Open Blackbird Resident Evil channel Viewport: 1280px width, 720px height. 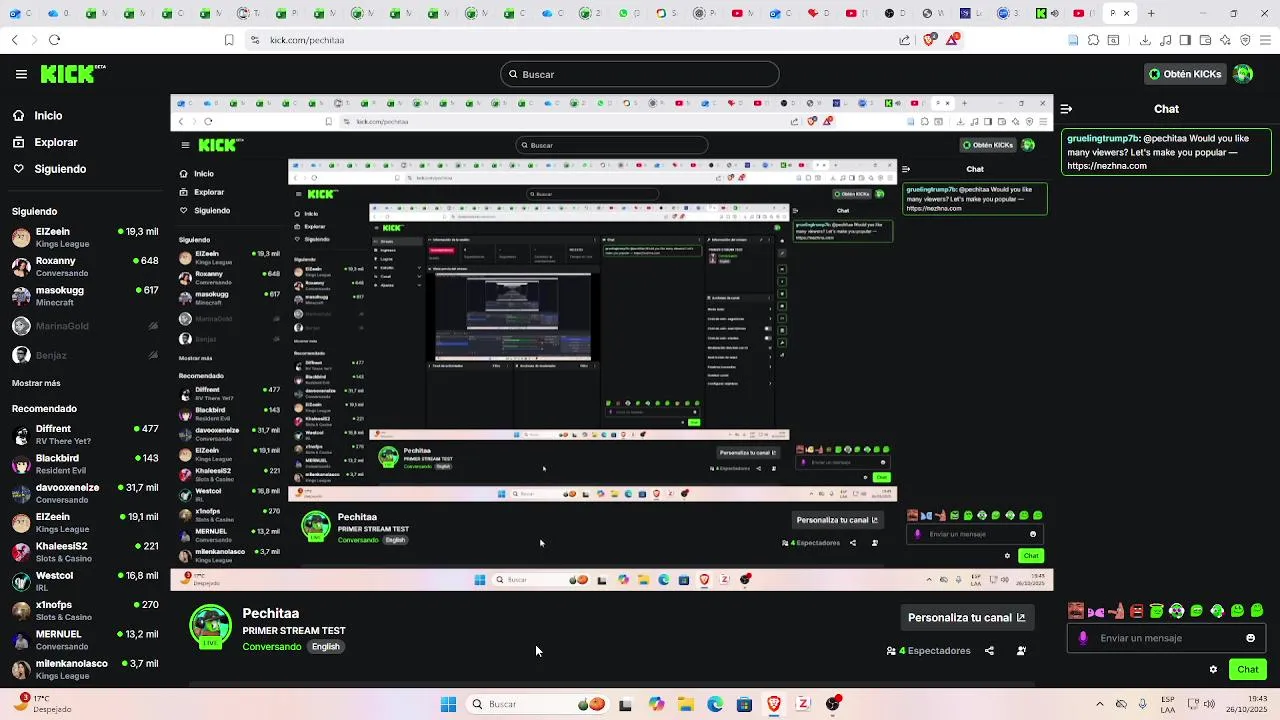[x=85, y=464]
